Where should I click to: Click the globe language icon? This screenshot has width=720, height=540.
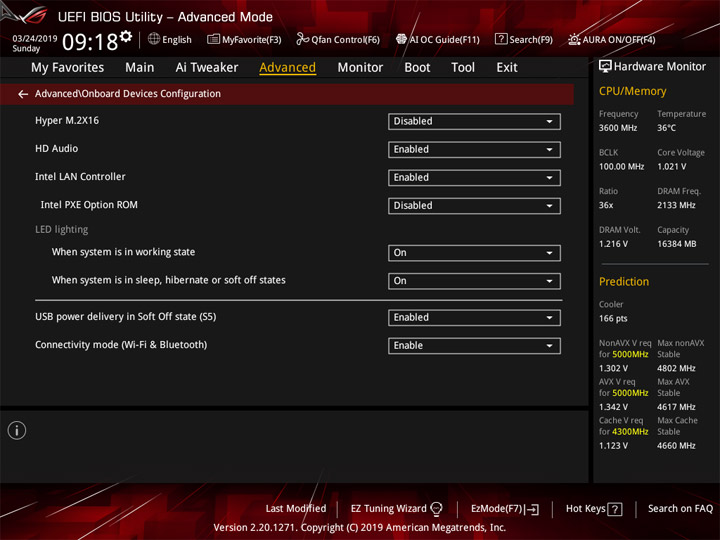(x=154, y=39)
